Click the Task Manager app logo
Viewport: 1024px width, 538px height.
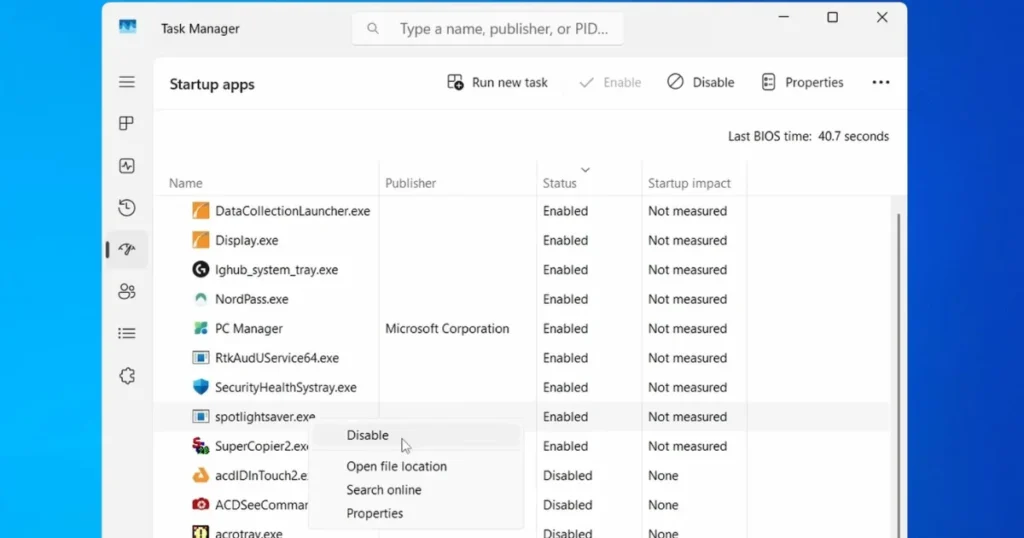coord(127,27)
